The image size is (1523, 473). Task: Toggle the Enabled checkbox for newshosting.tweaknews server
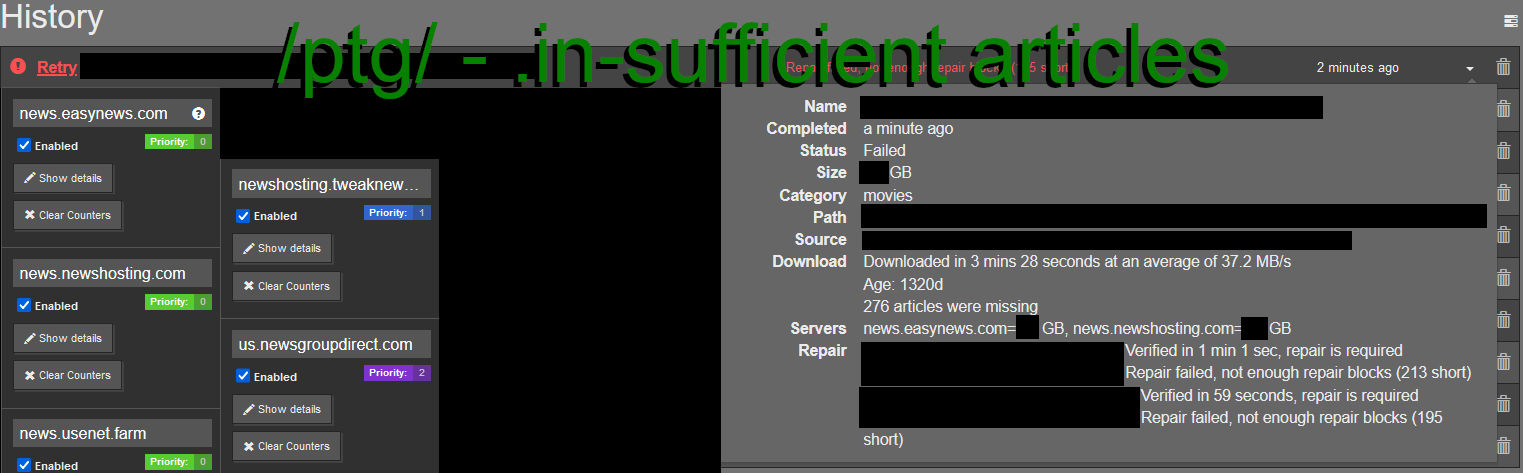tap(243, 215)
